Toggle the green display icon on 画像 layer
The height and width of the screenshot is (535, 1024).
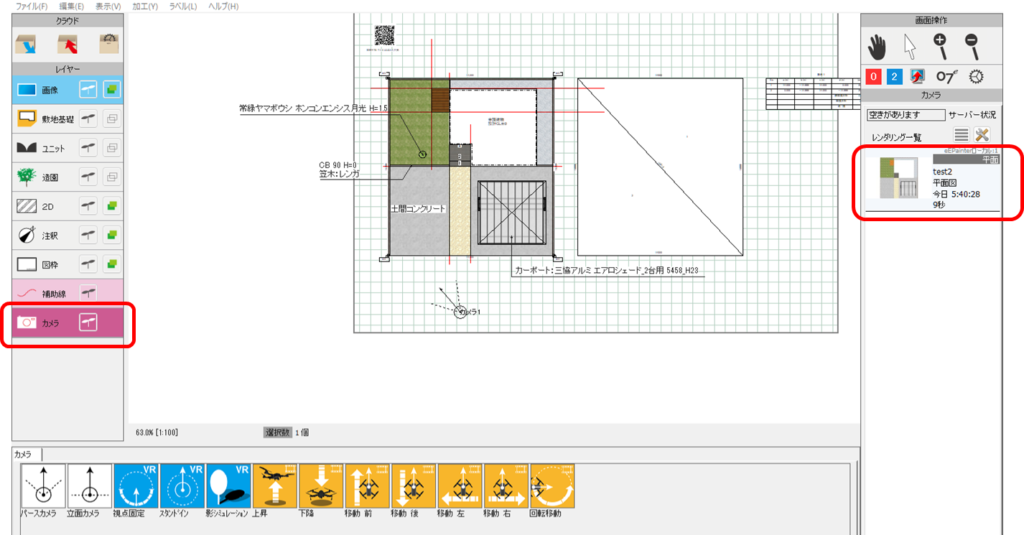coord(112,90)
